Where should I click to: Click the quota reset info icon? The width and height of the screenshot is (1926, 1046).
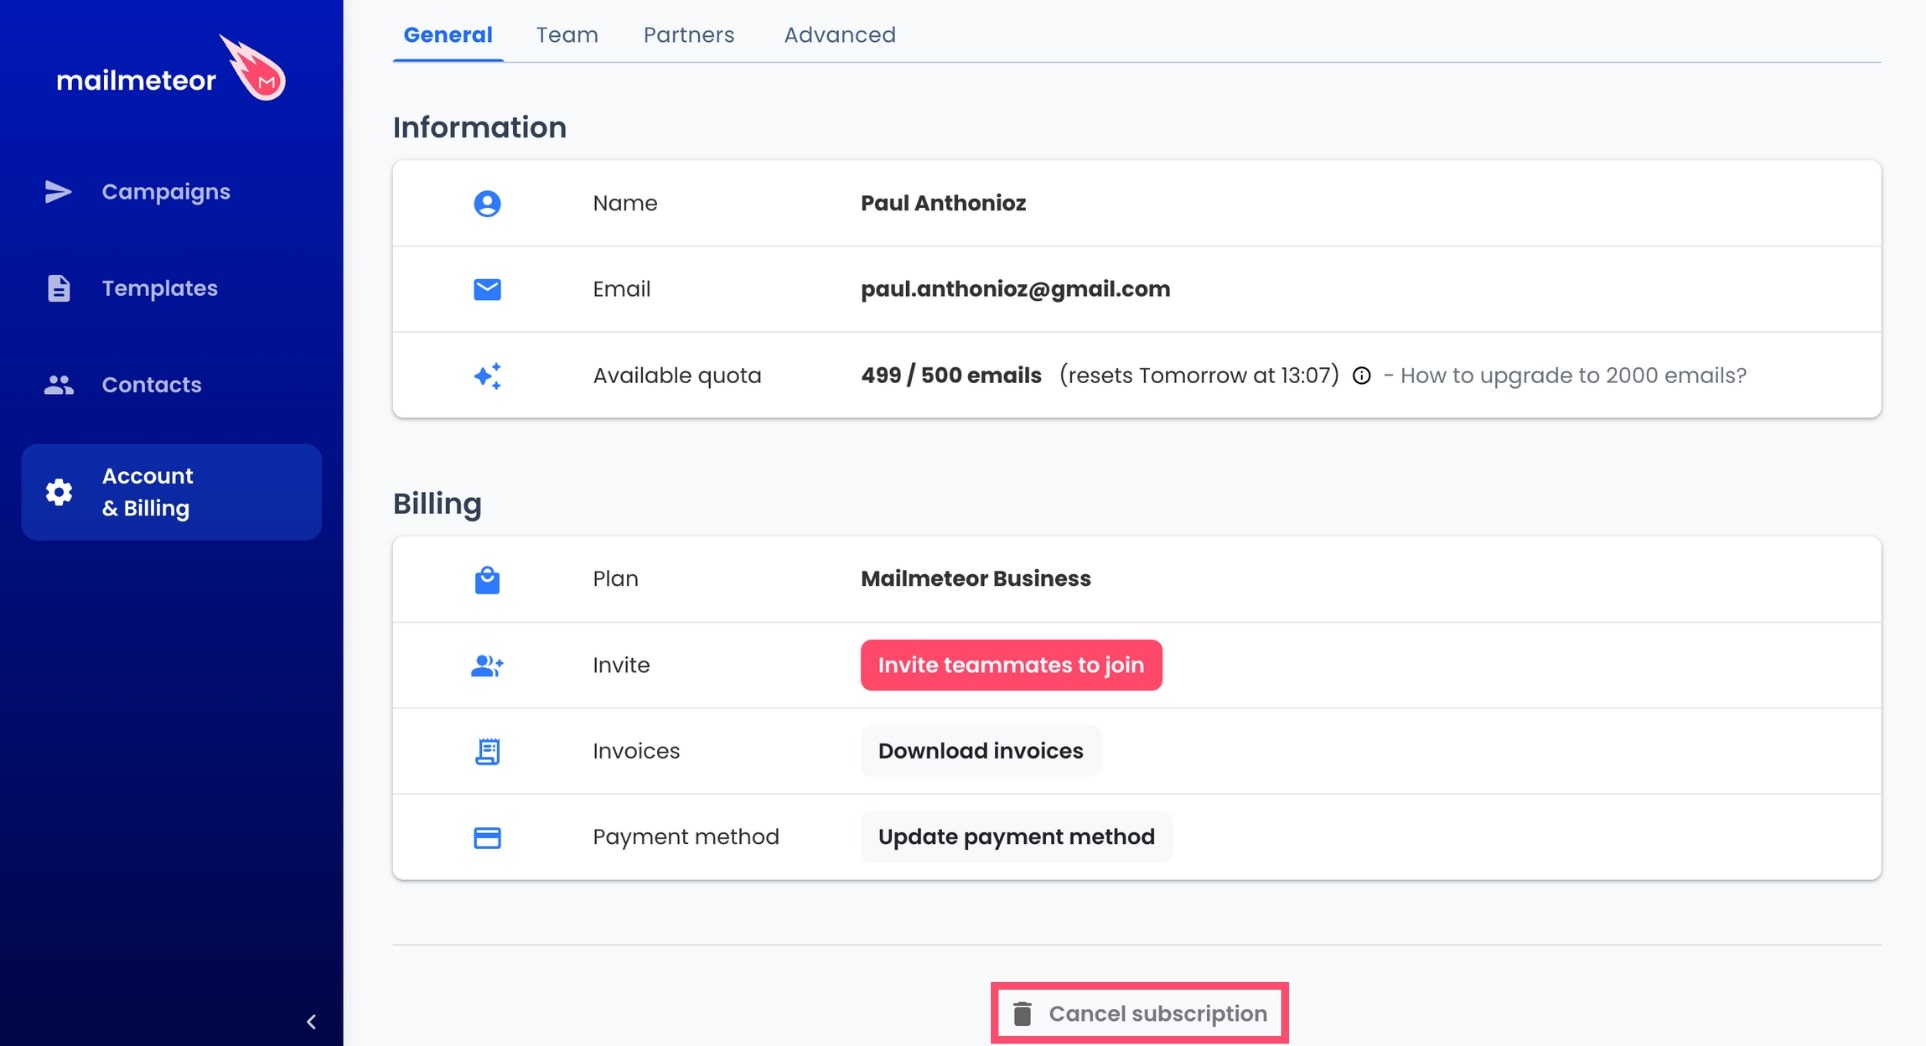pos(1361,376)
